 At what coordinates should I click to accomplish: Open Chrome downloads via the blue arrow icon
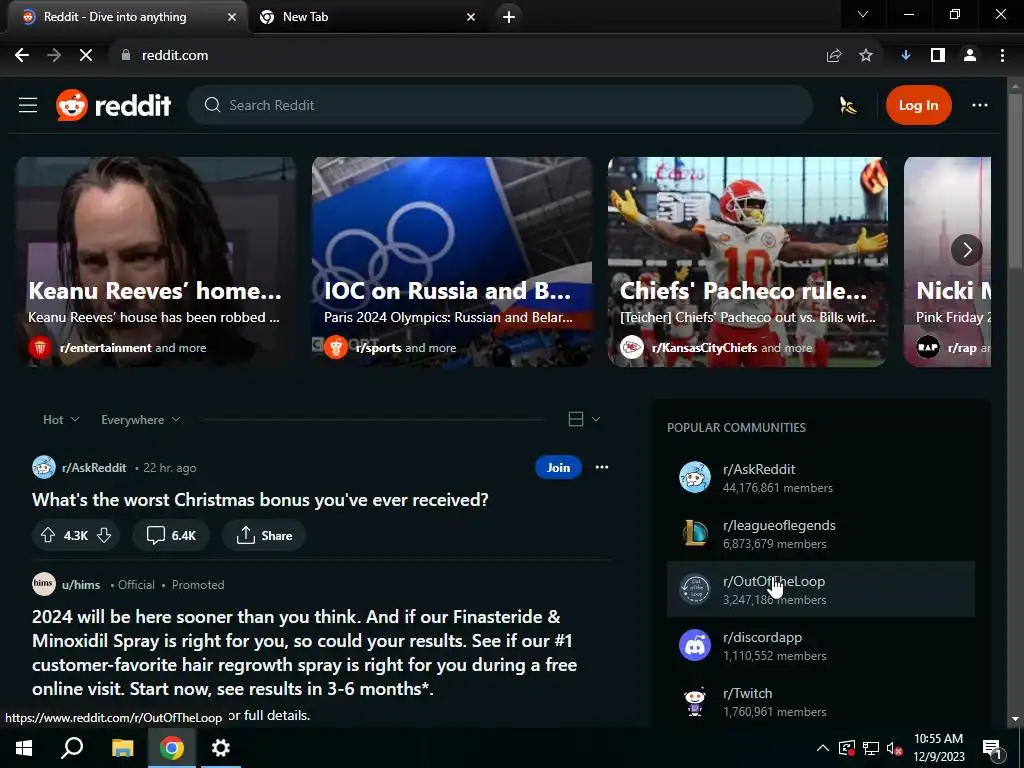(906, 56)
